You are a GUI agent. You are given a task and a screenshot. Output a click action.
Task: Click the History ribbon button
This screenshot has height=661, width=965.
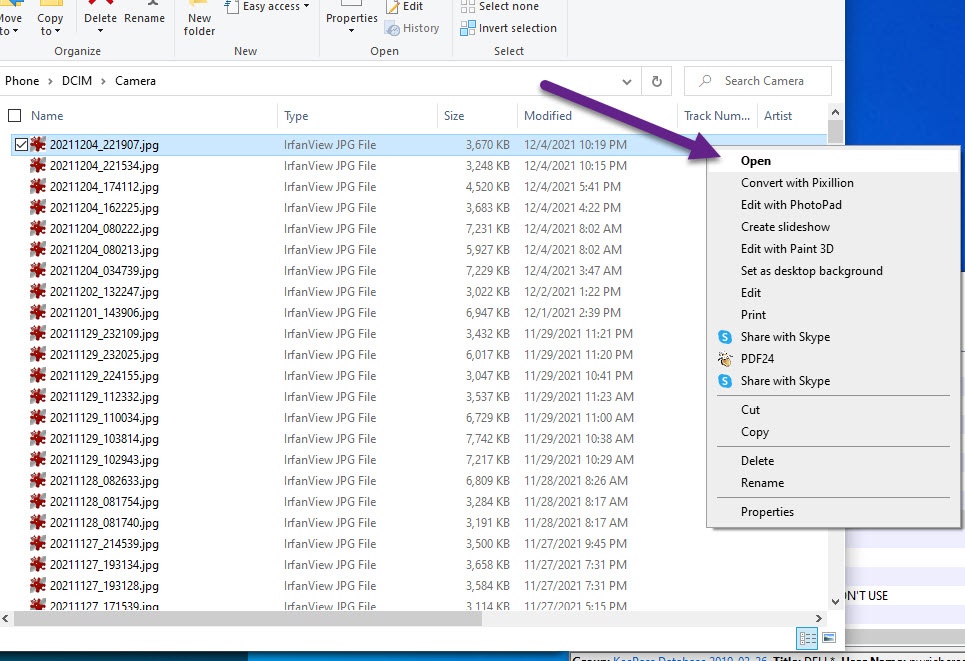click(412, 28)
